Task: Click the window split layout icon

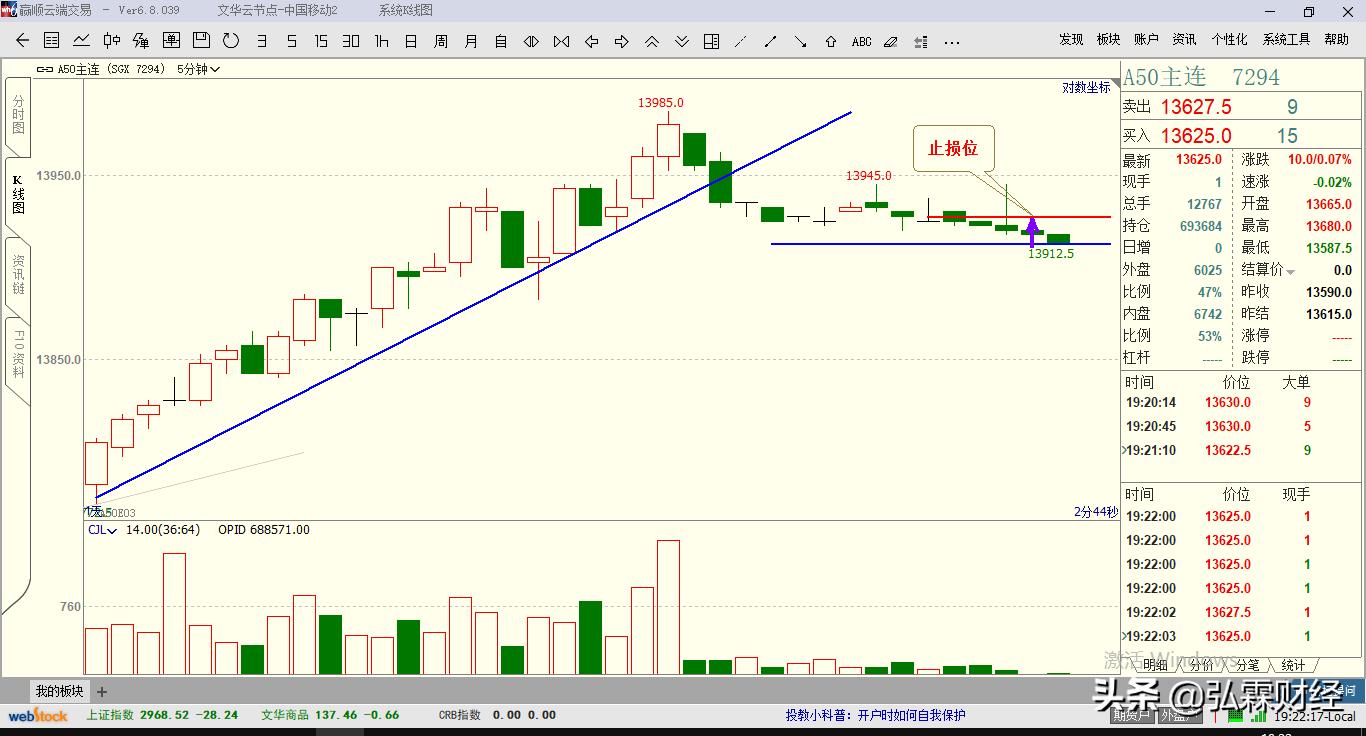Action: click(x=711, y=41)
